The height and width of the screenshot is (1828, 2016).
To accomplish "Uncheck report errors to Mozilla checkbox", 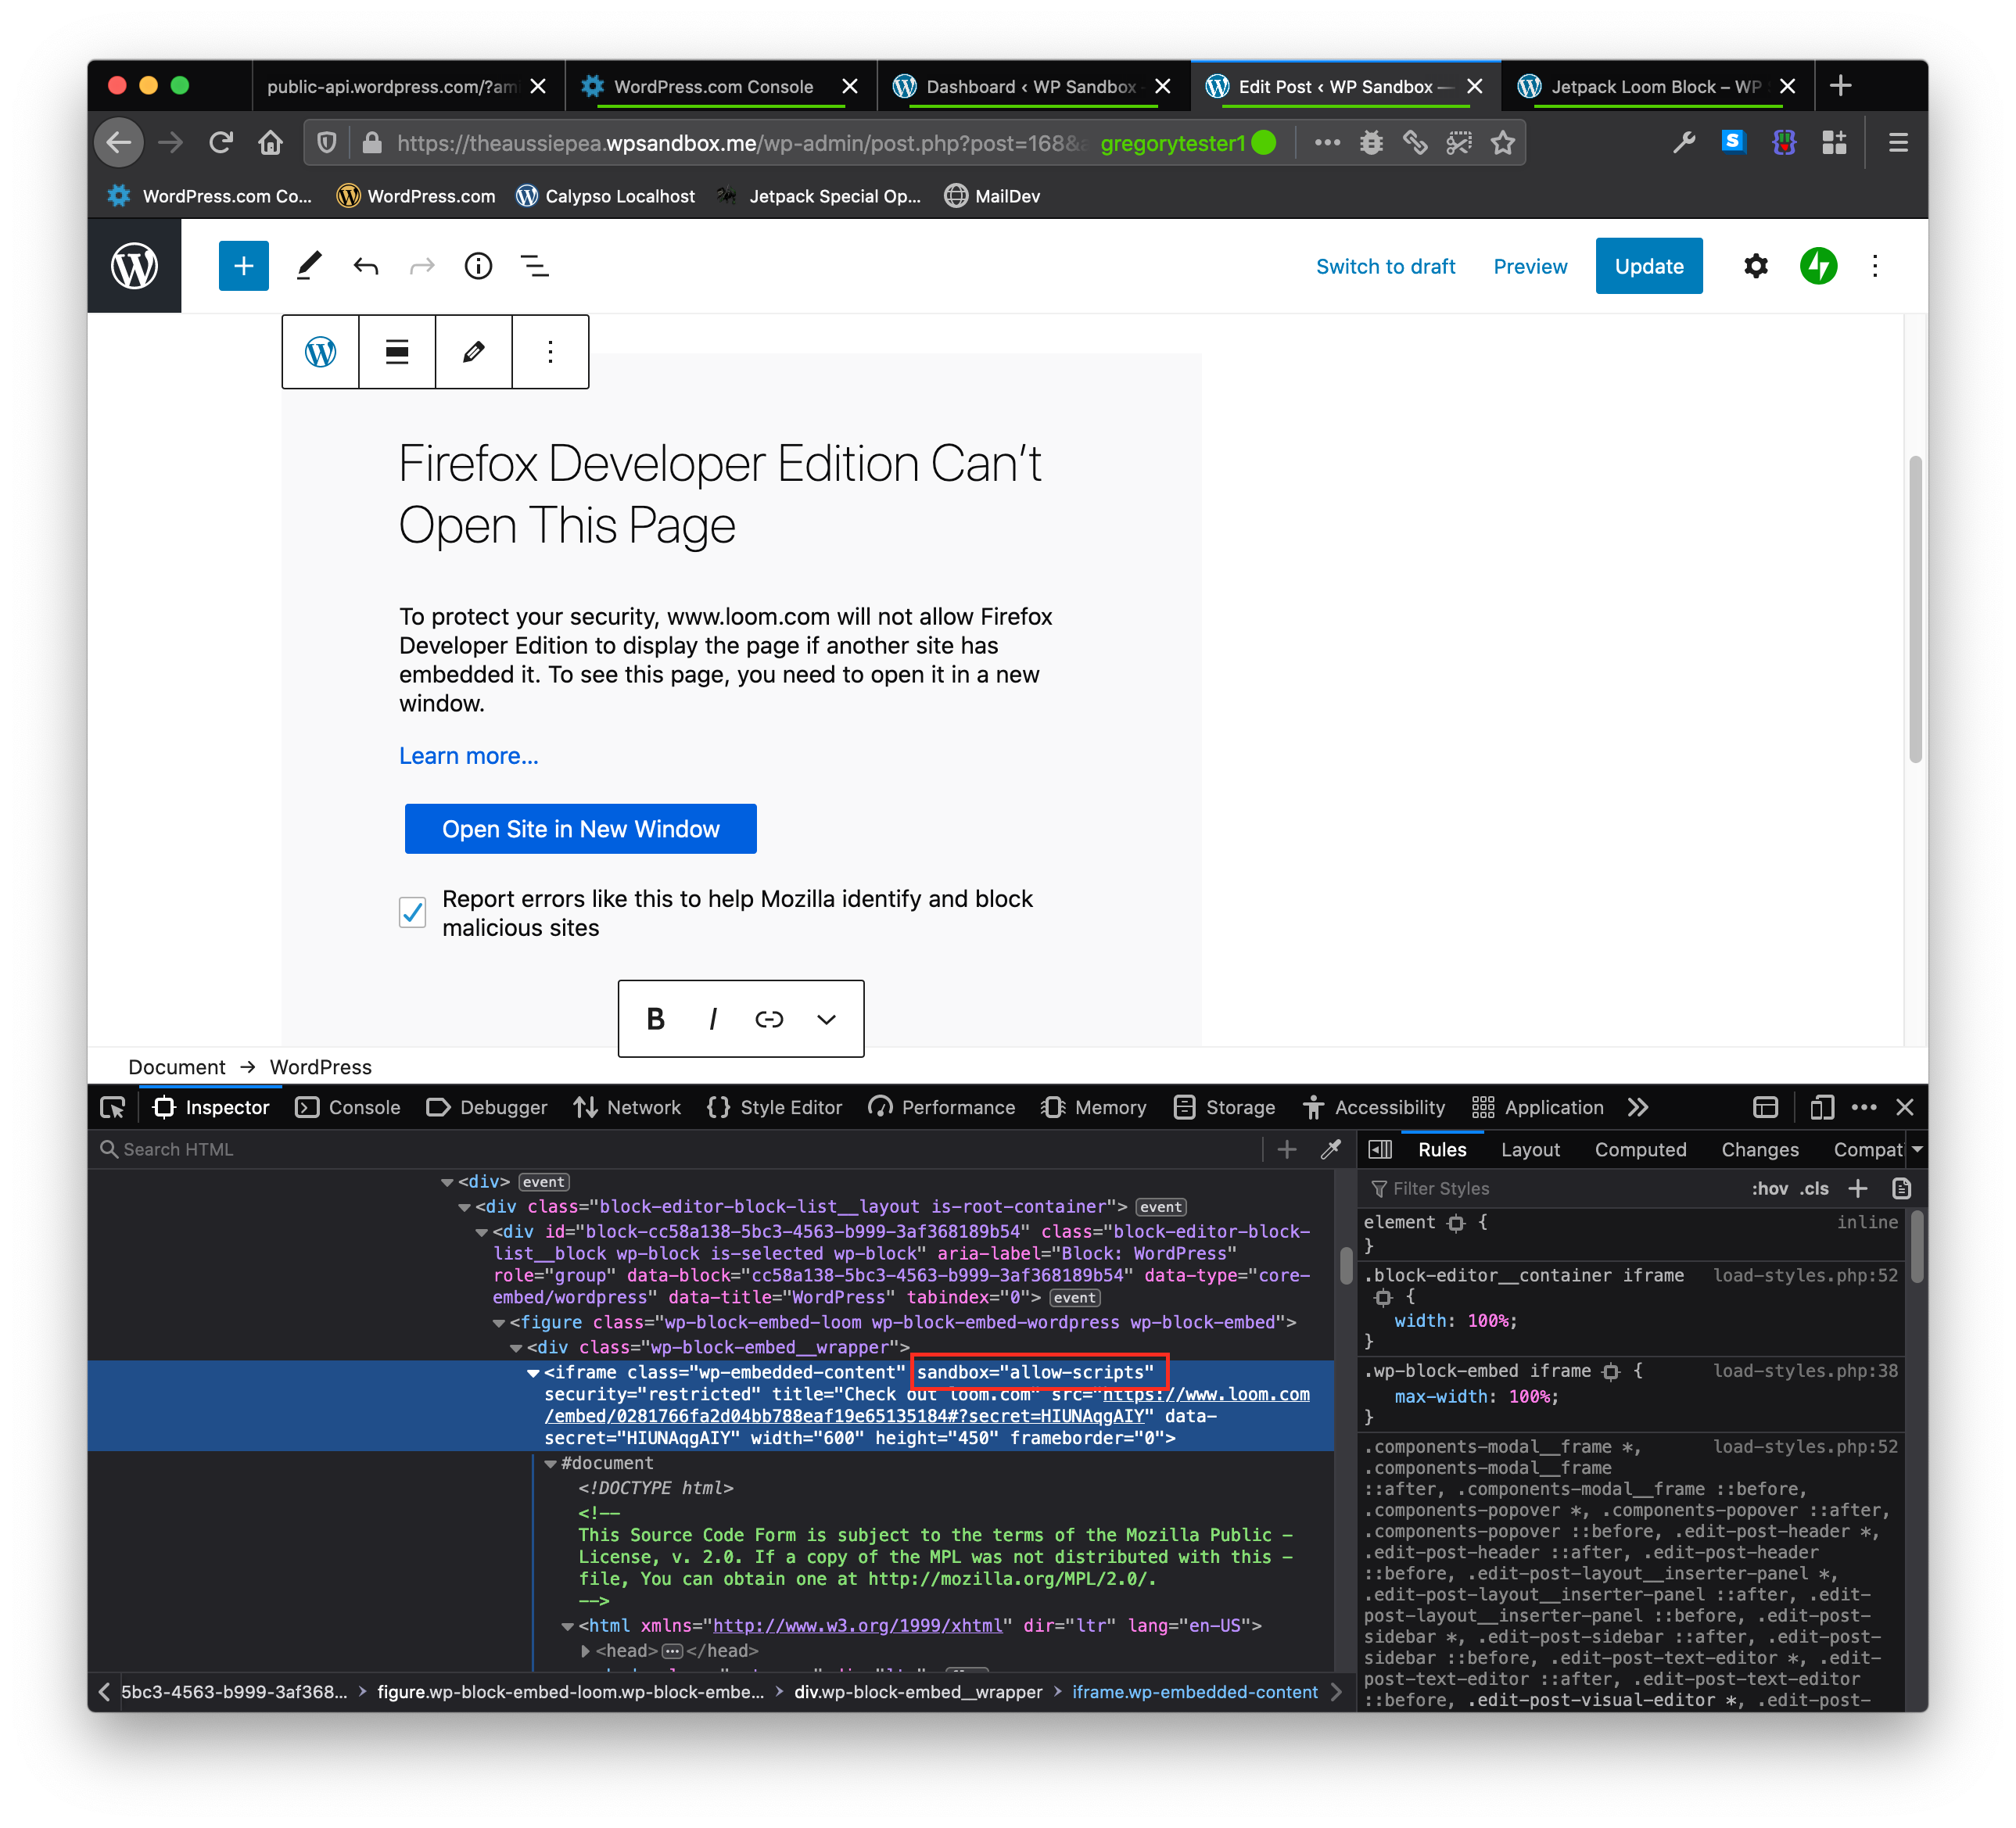I will pos(412,912).
